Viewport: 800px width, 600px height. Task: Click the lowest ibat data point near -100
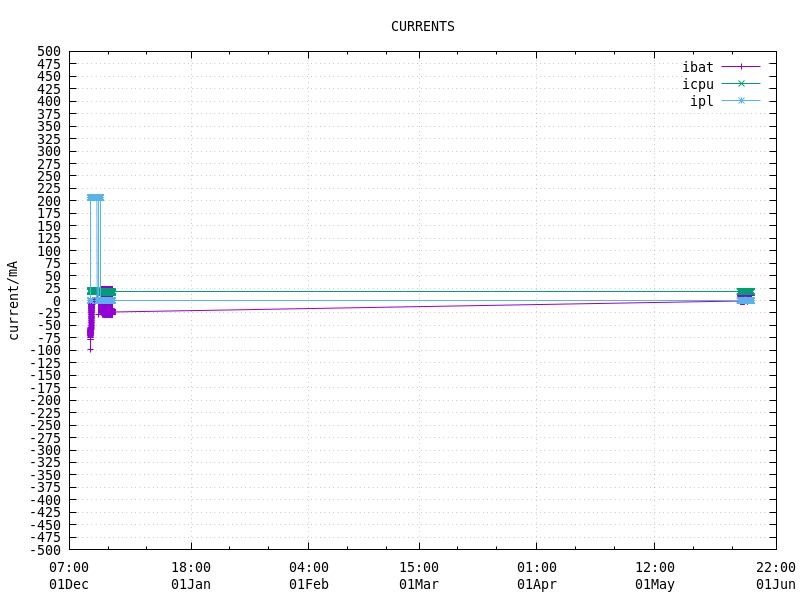(90, 349)
